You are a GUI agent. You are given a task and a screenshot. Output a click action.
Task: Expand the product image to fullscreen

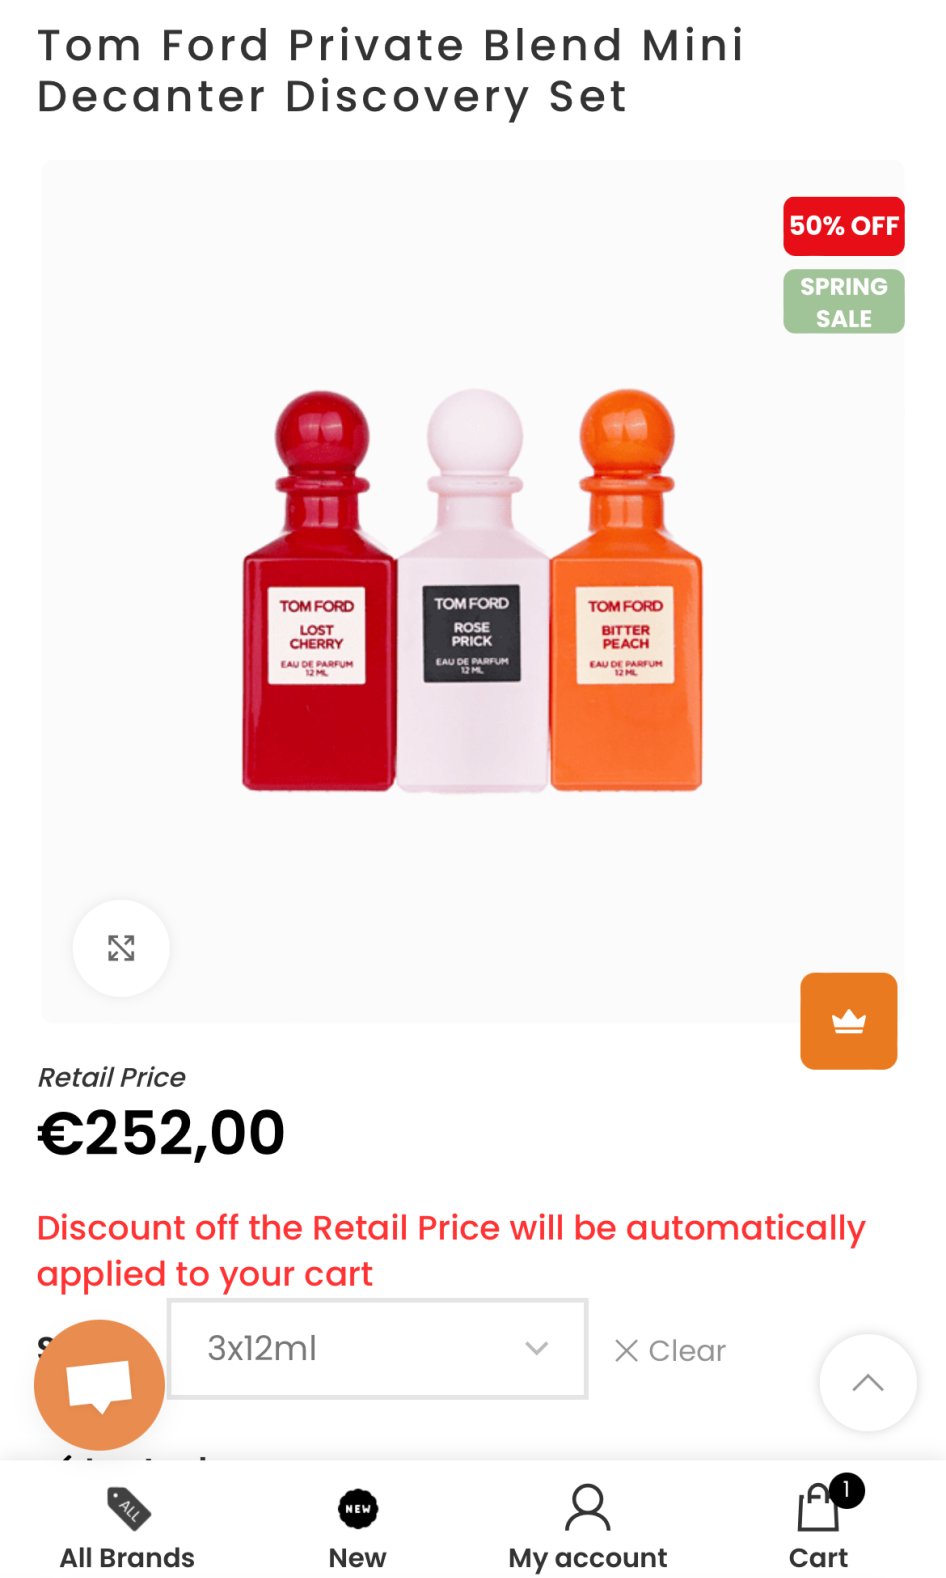(121, 947)
